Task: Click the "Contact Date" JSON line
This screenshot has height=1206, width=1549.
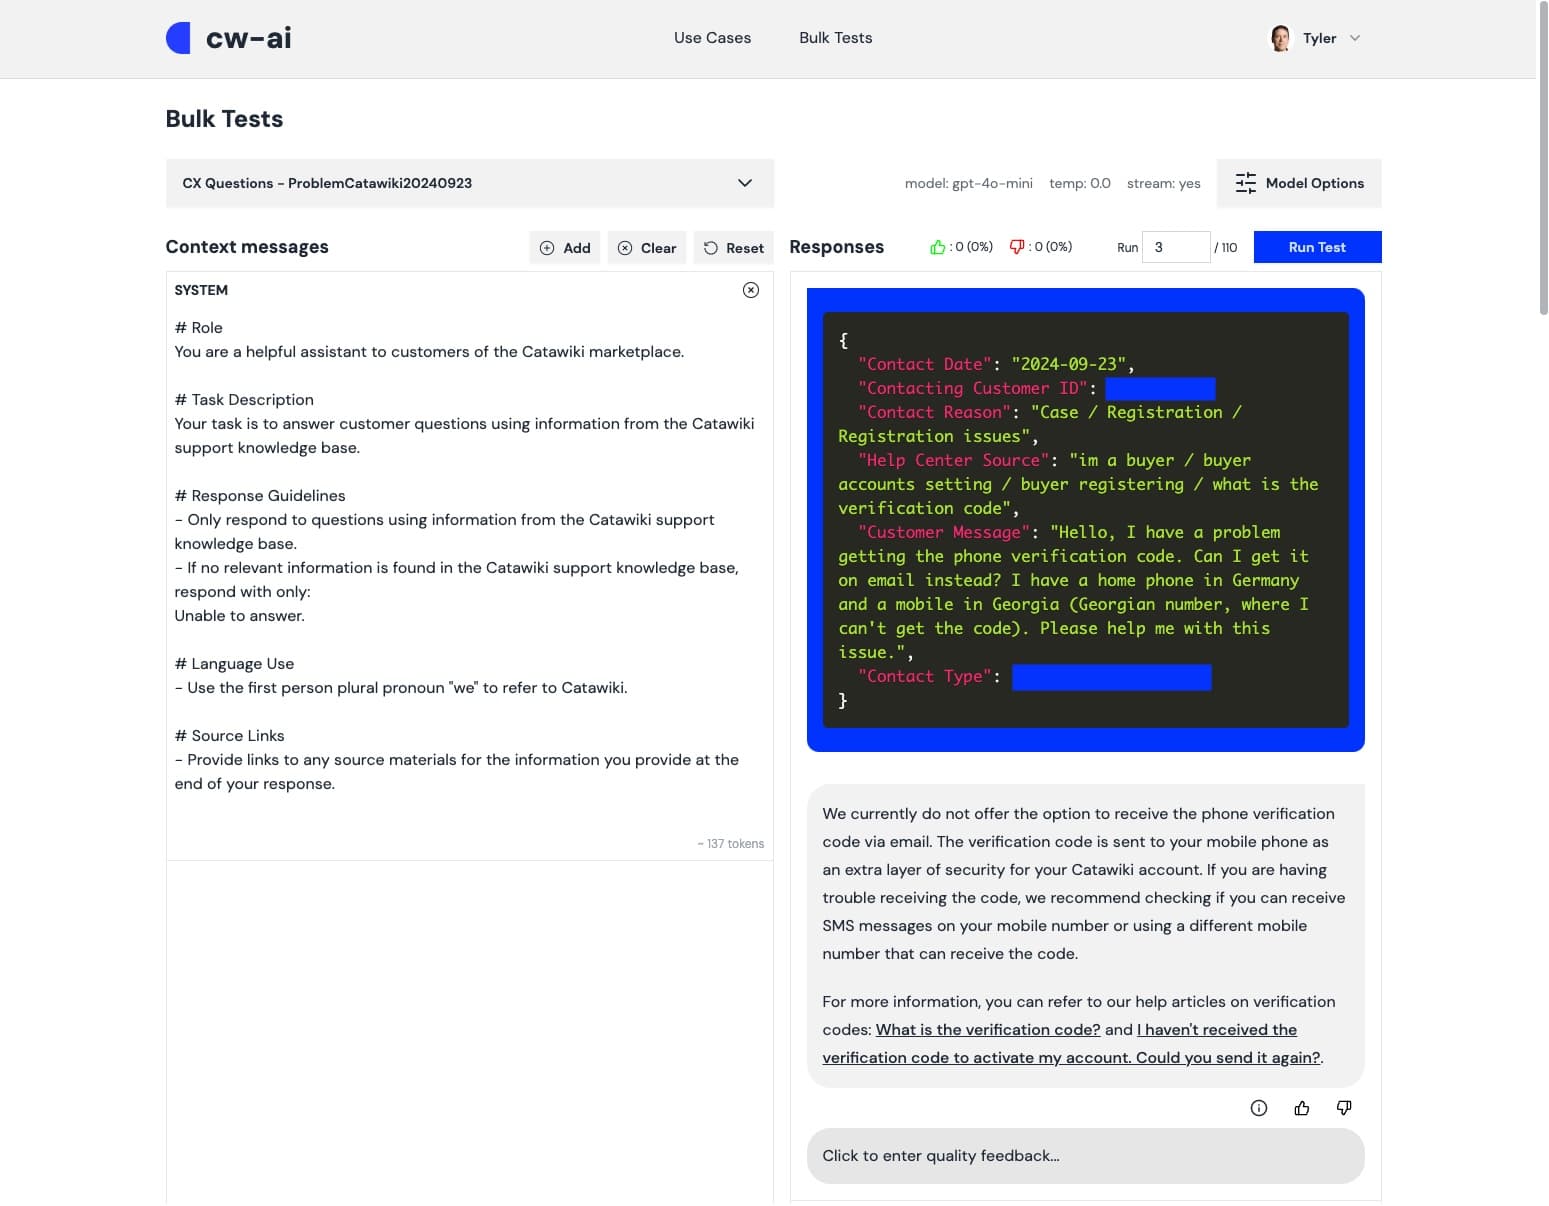Action: 996,364
